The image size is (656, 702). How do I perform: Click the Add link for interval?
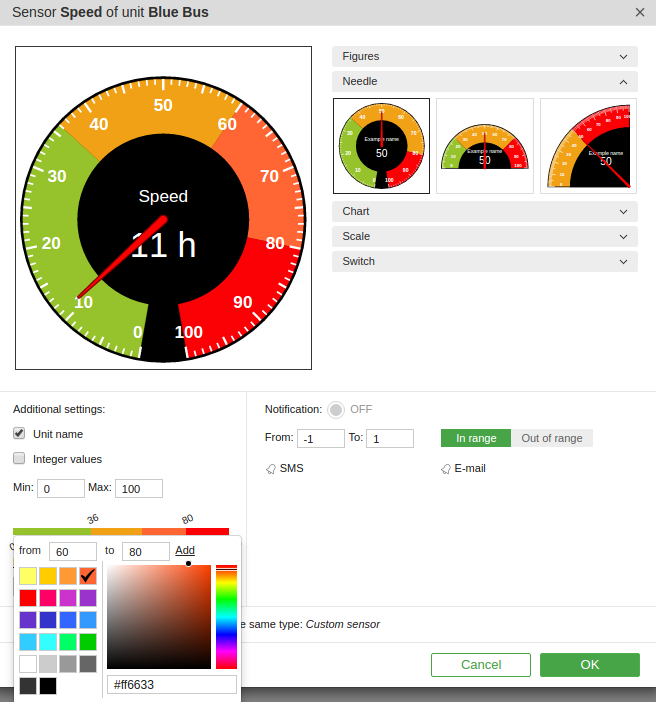tap(185, 551)
